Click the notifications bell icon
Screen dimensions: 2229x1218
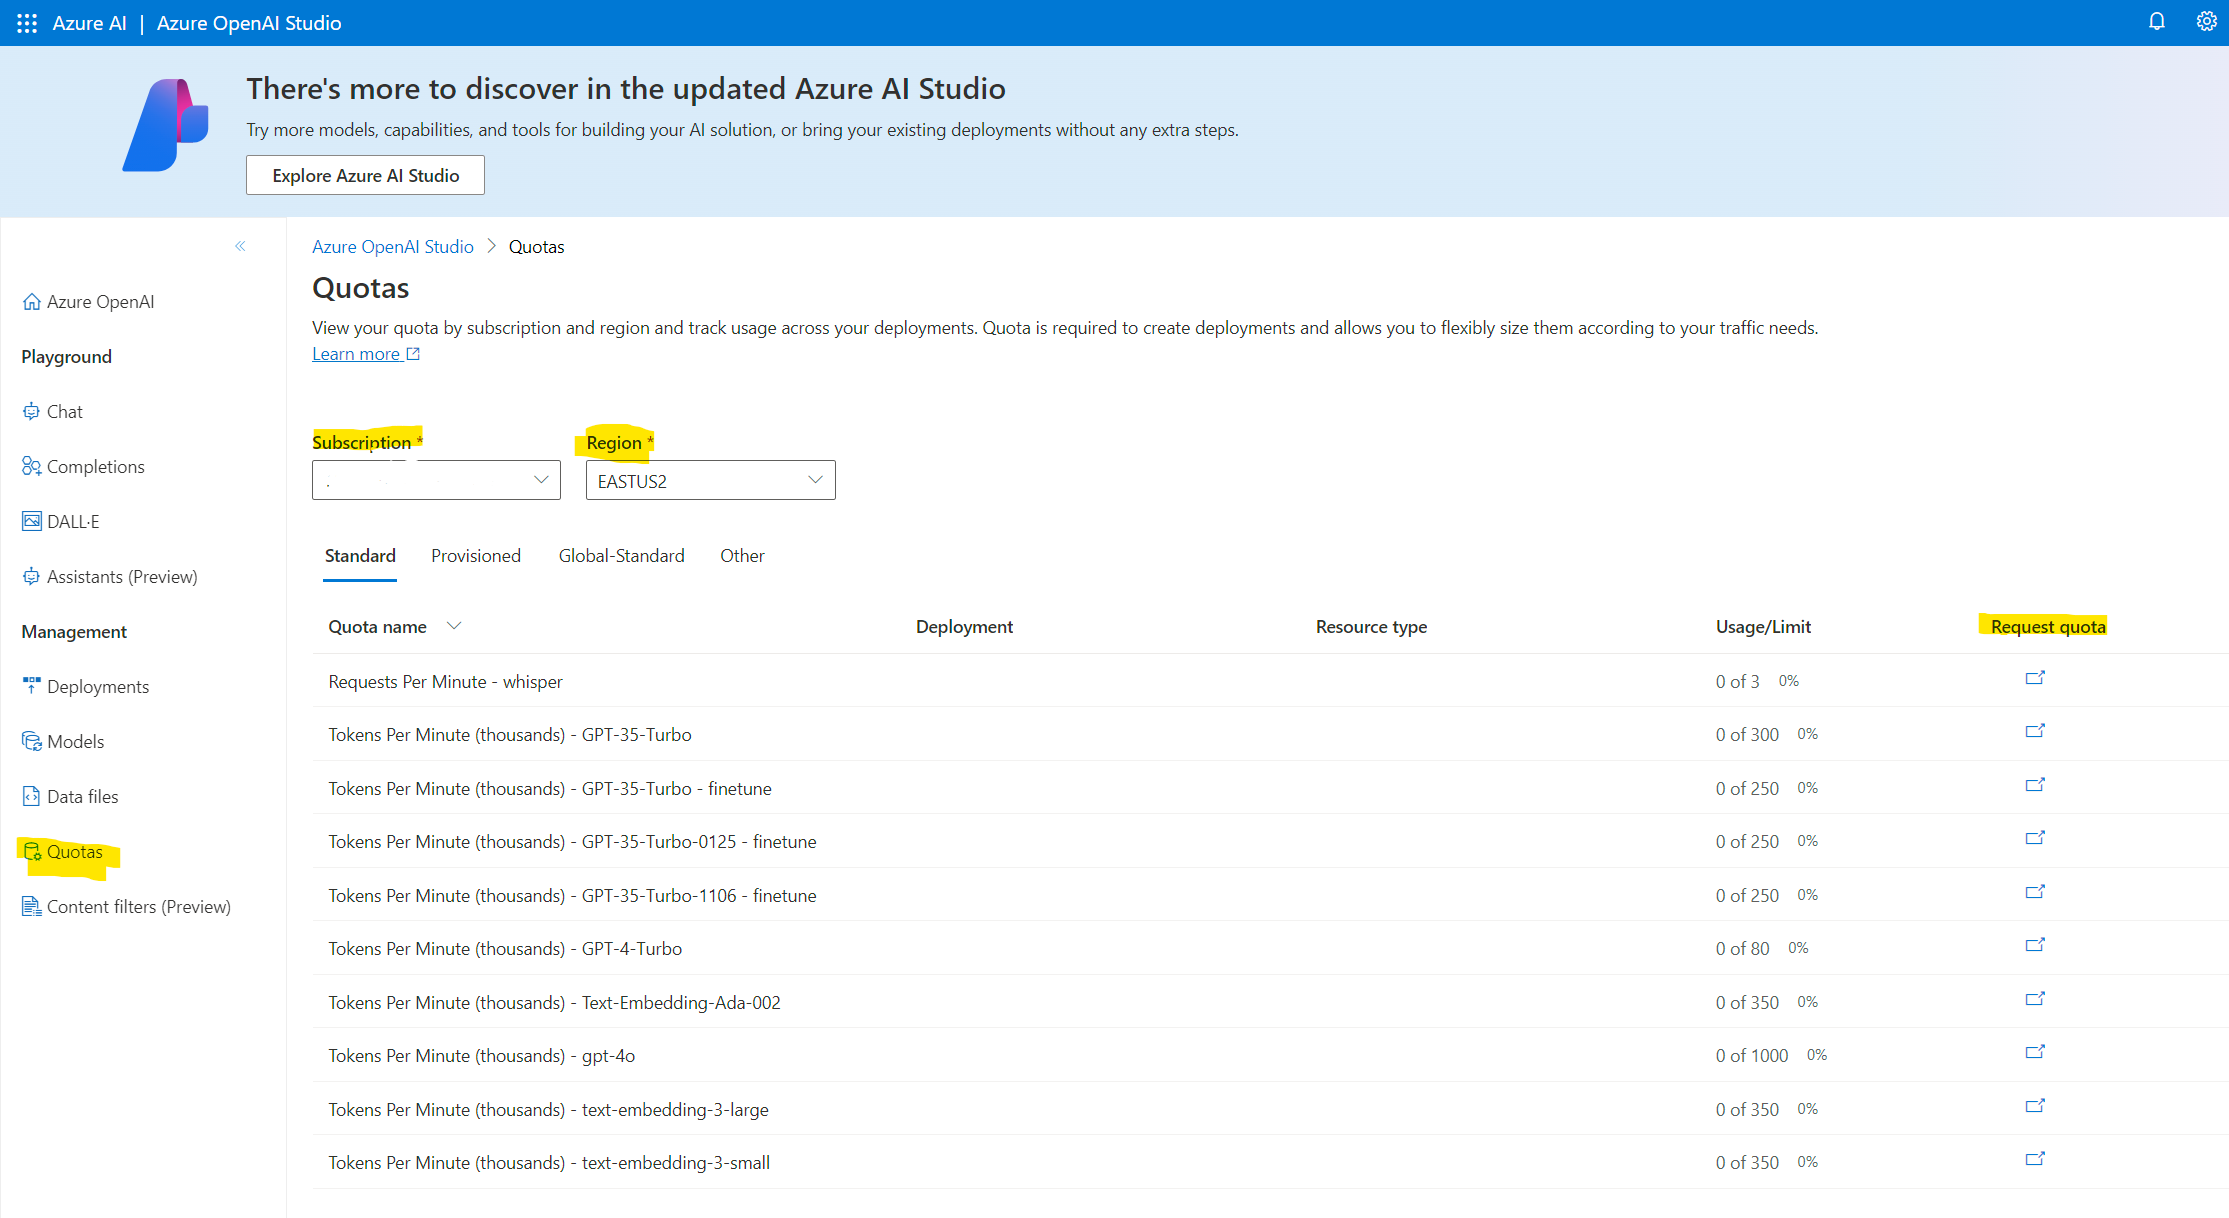point(2156,22)
